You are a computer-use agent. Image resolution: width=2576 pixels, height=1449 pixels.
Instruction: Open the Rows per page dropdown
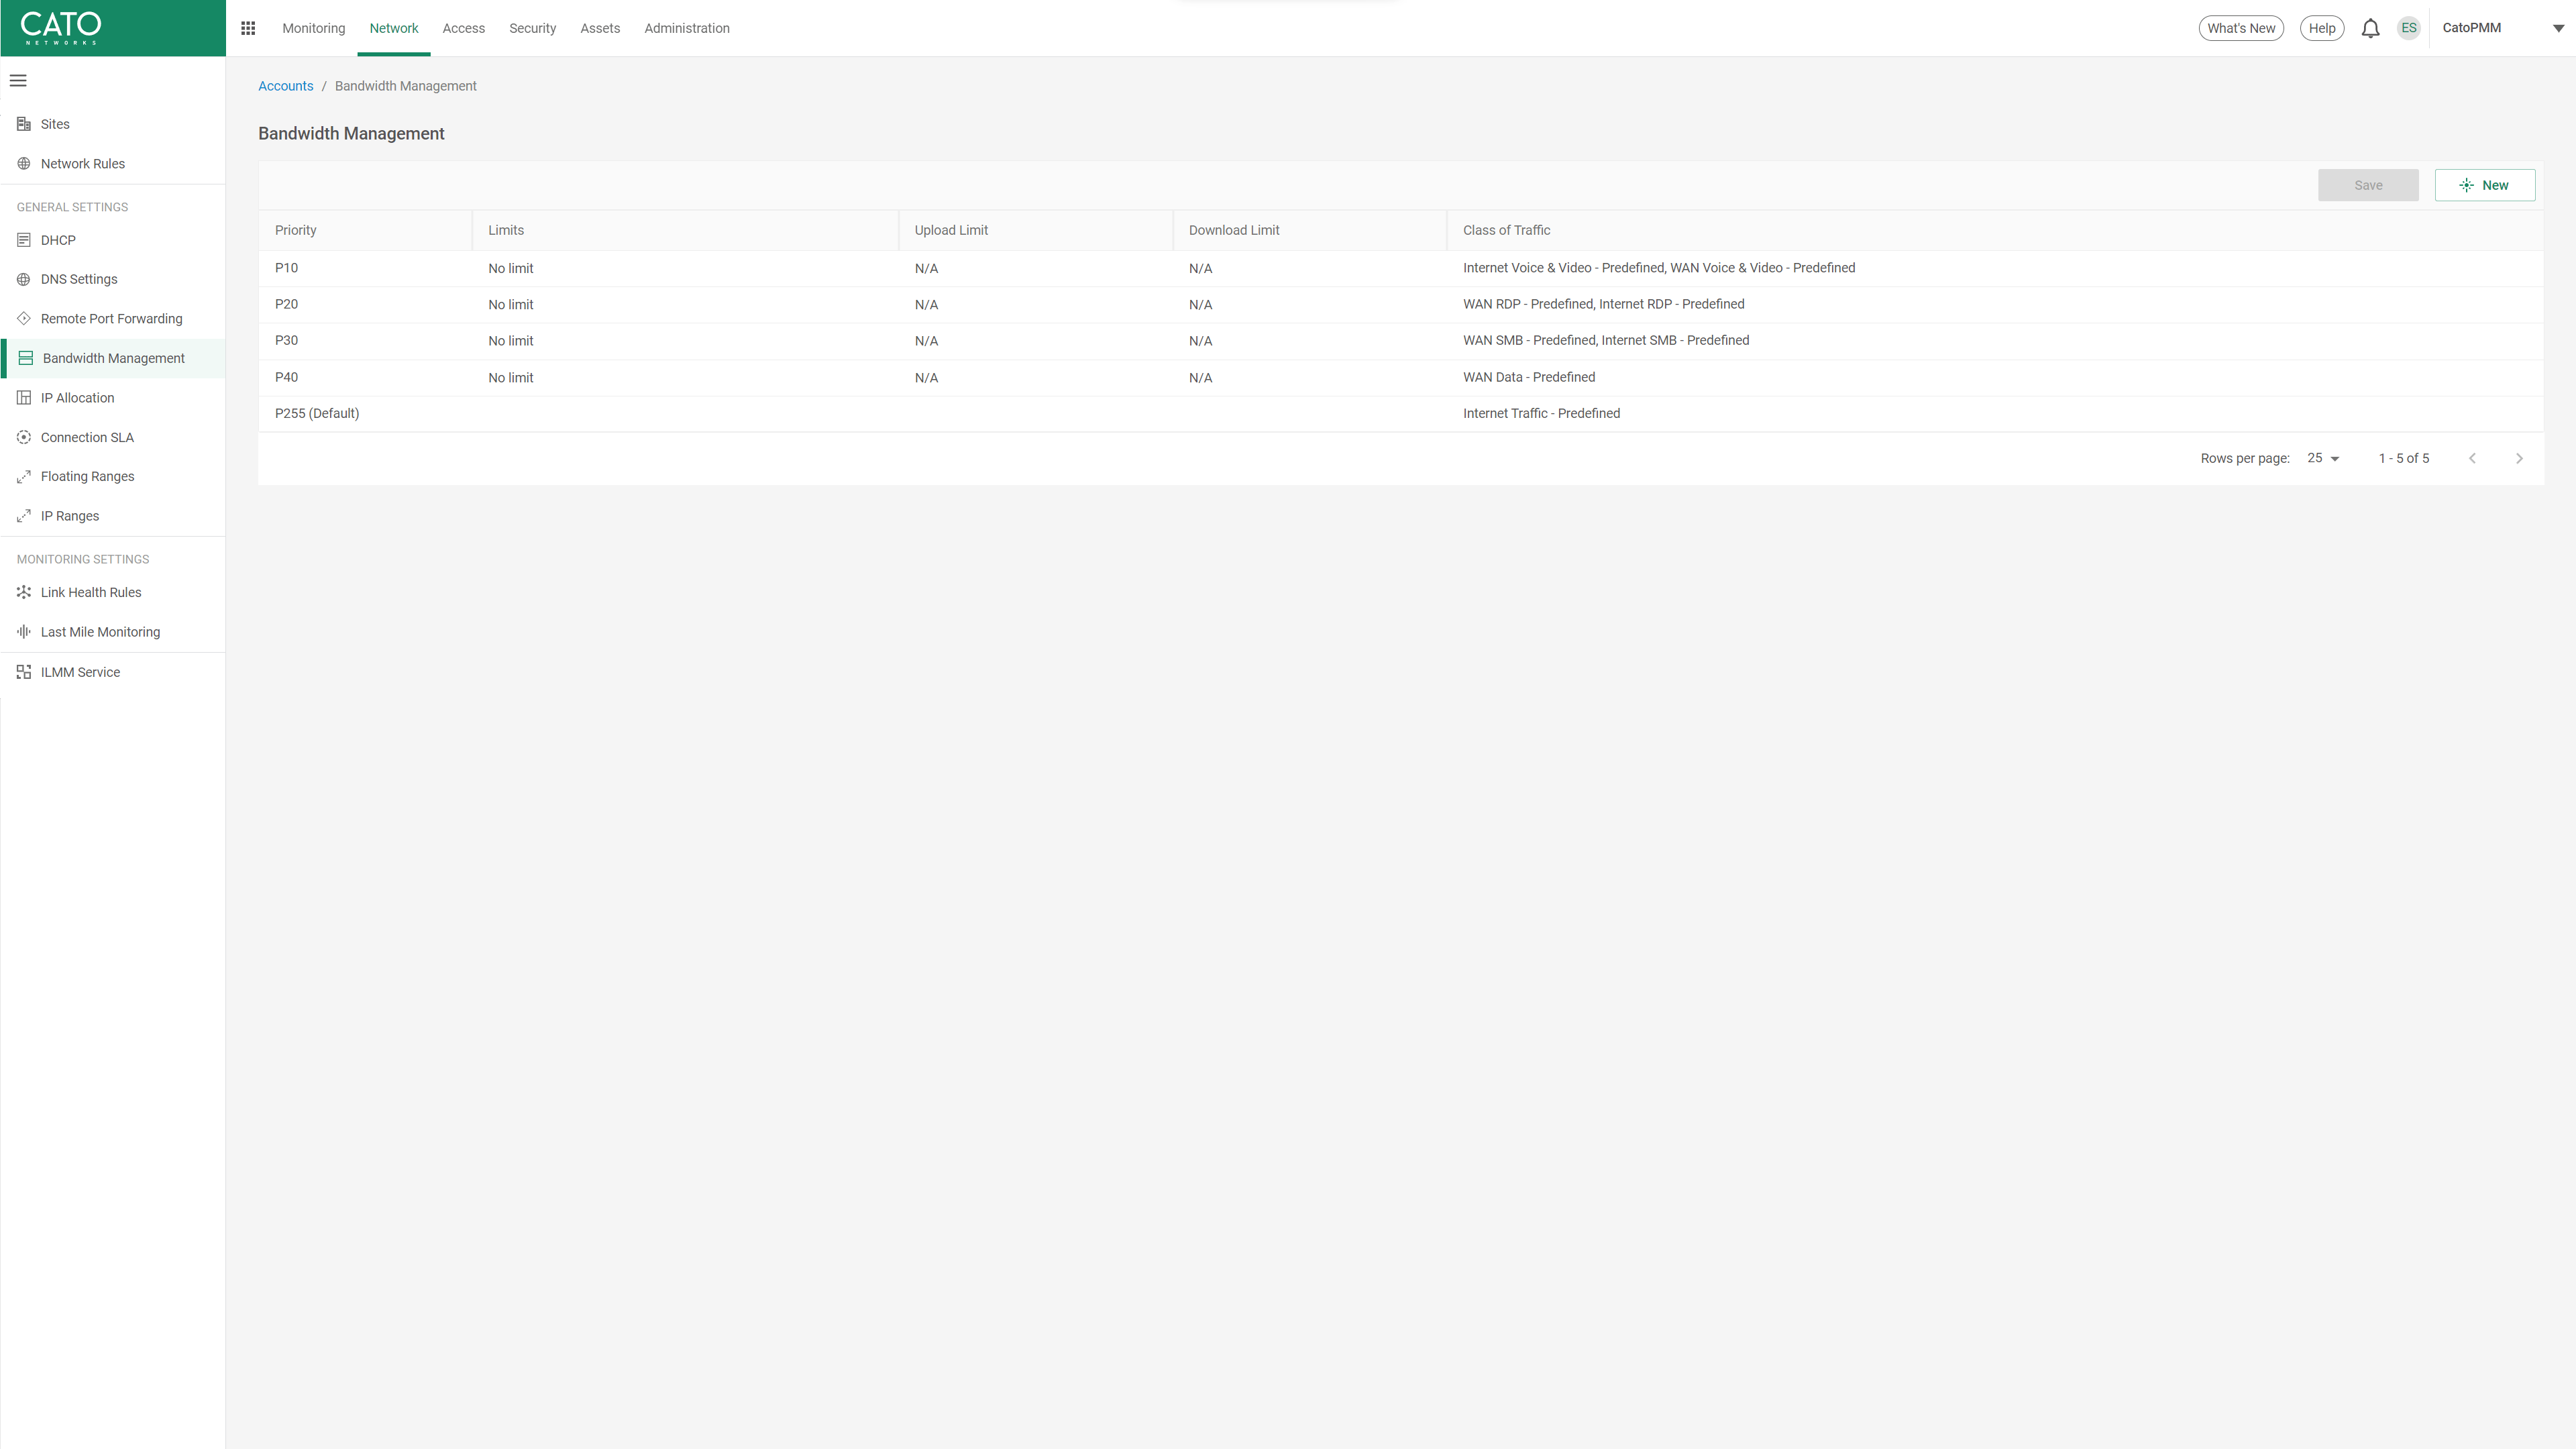(2323, 458)
